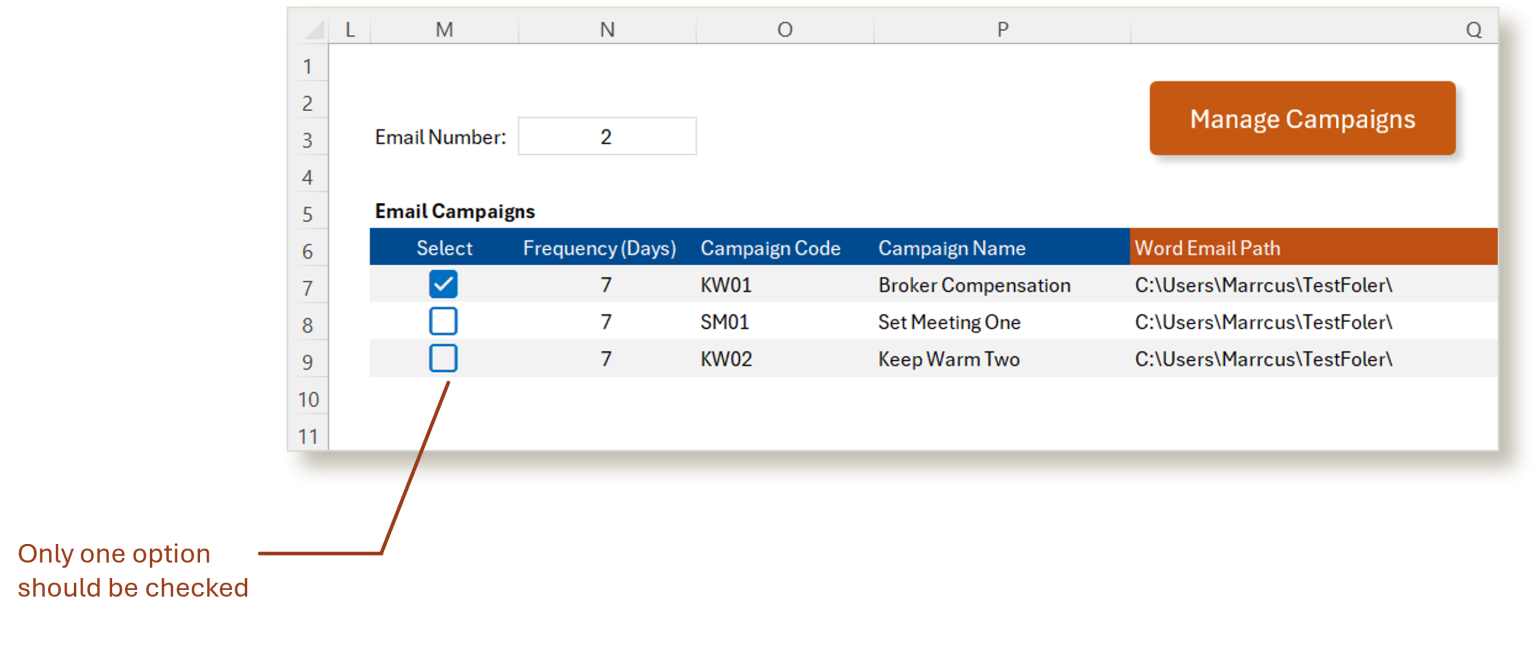
Task: Click the Manage Campaigns button
Action: (x=1302, y=118)
